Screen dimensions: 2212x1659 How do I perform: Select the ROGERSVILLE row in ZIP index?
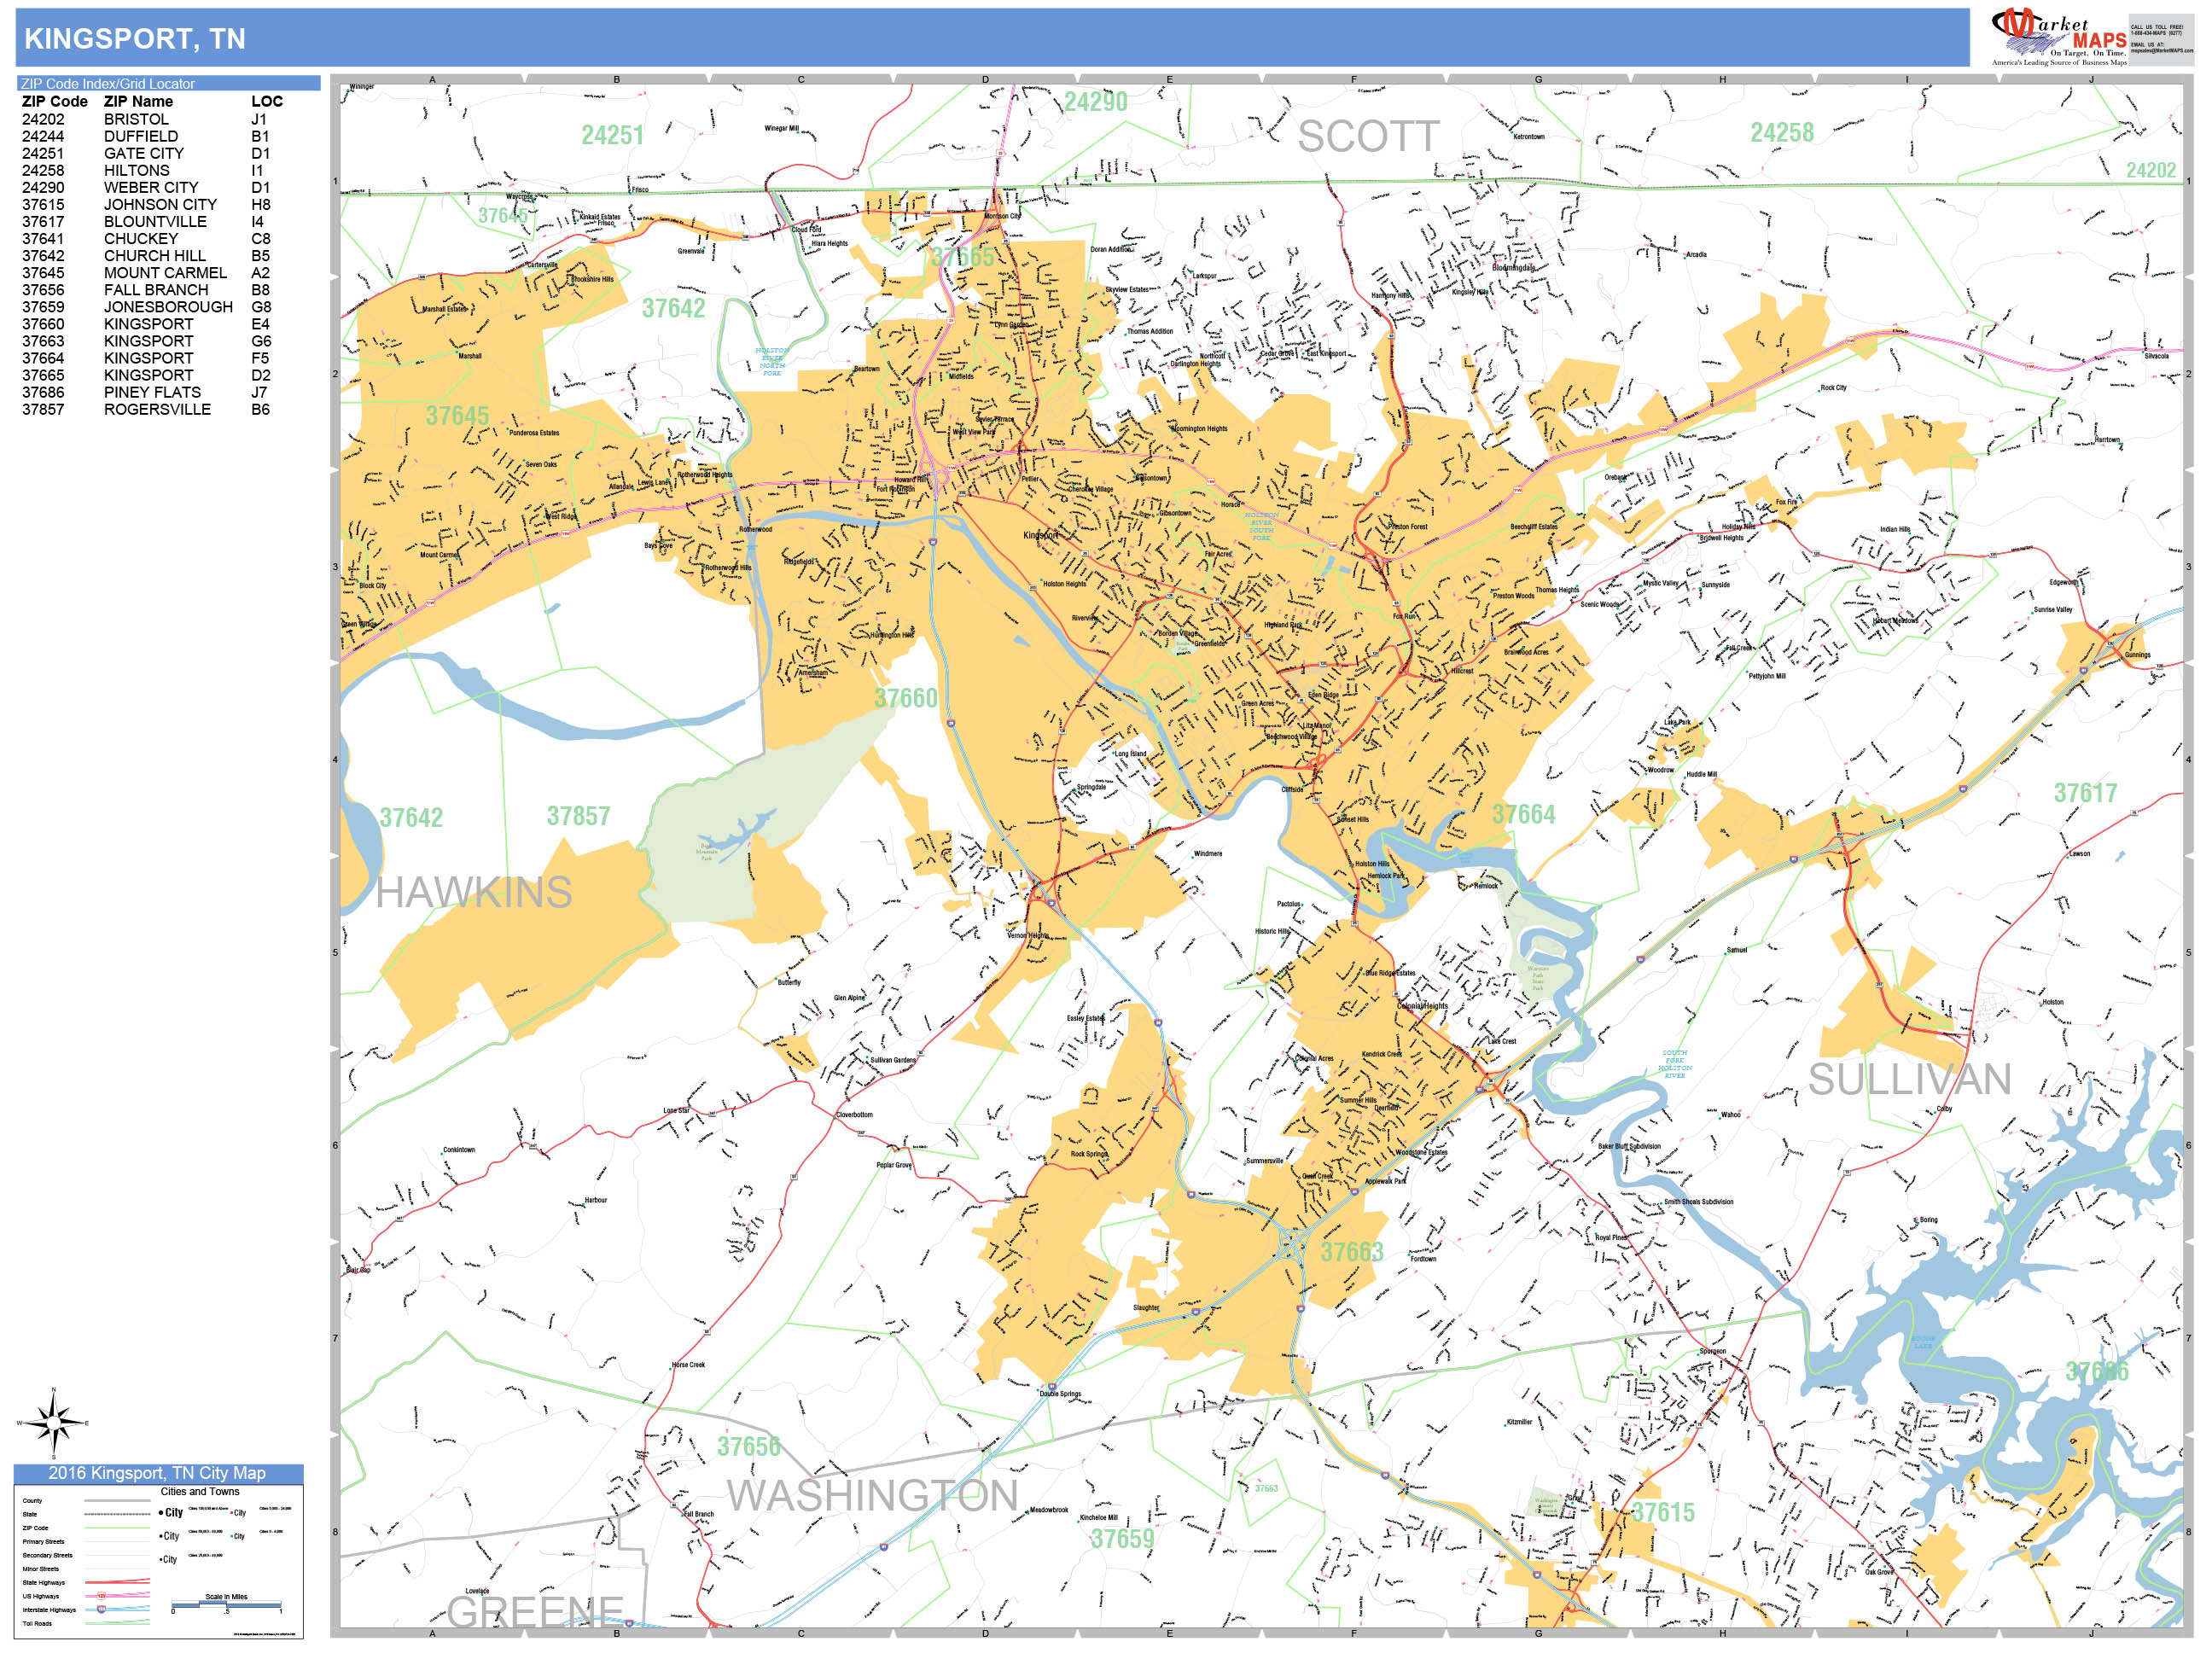[157, 409]
